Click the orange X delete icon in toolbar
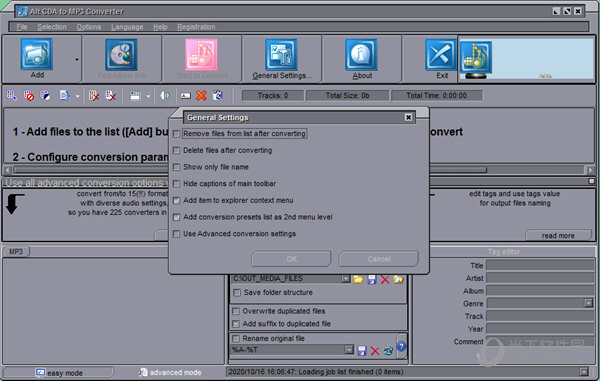This screenshot has height=381, width=600. click(x=201, y=95)
